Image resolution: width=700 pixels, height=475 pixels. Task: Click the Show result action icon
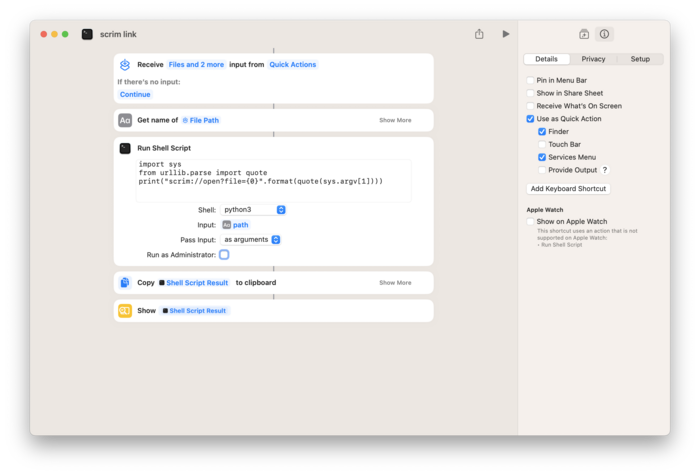(x=125, y=311)
